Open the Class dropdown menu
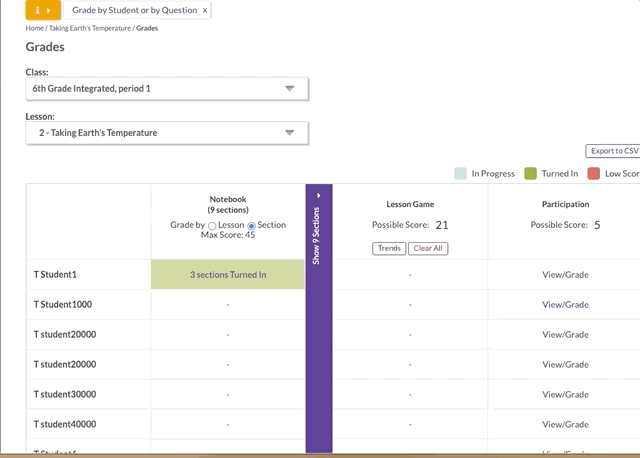Image resolution: width=640 pixels, height=458 pixels. pos(167,89)
